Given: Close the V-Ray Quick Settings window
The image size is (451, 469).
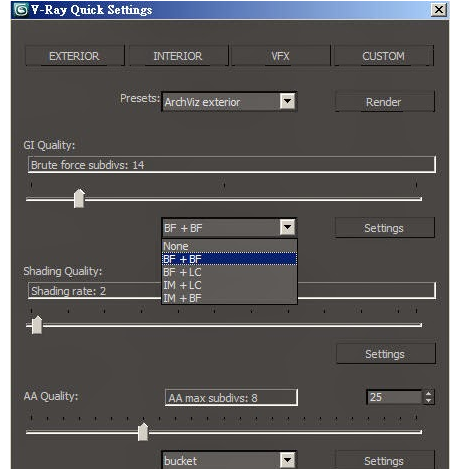Looking at the screenshot, I should 439,10.
